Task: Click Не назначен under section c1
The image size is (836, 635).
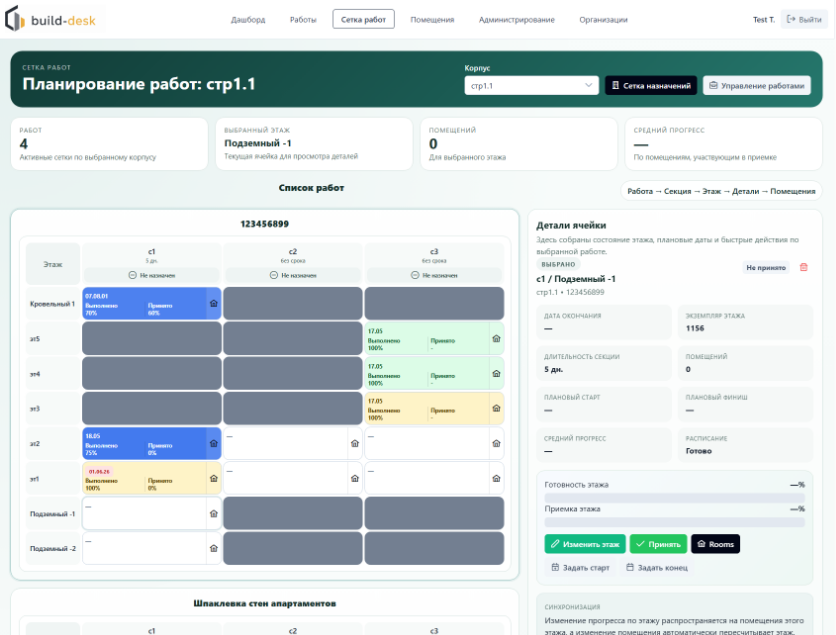Action: (x=152, y=275)
